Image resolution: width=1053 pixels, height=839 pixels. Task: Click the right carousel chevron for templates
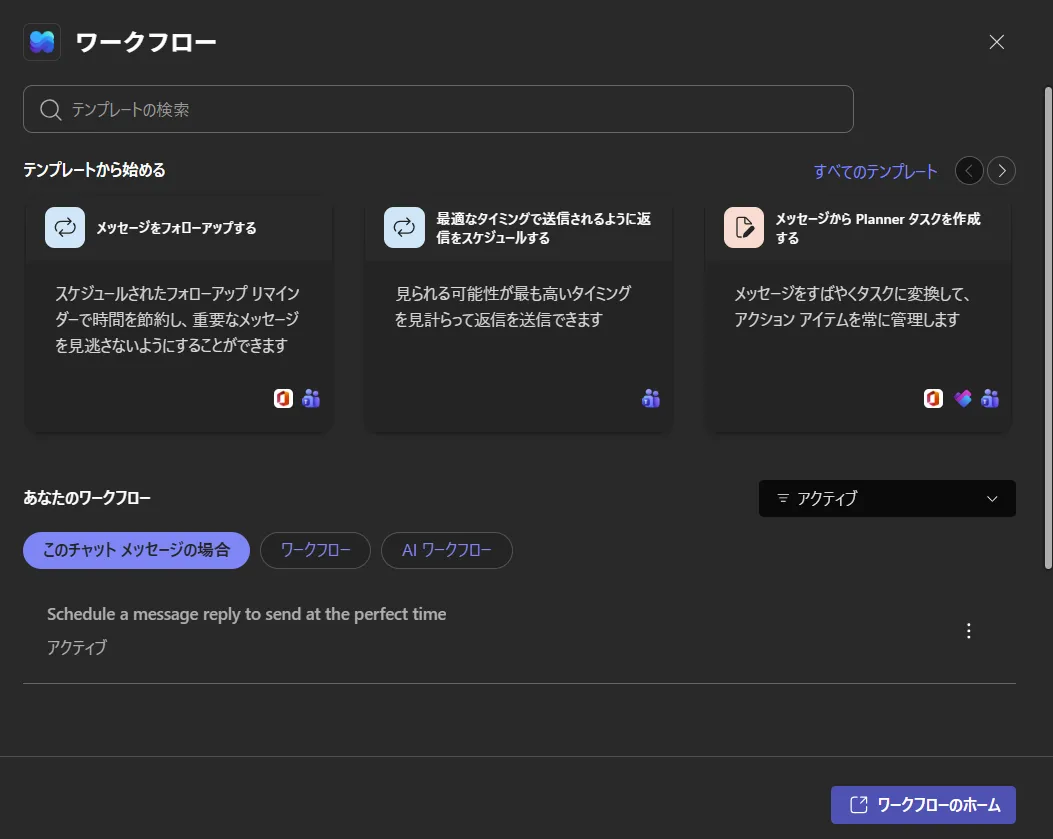coord(1001,170)
